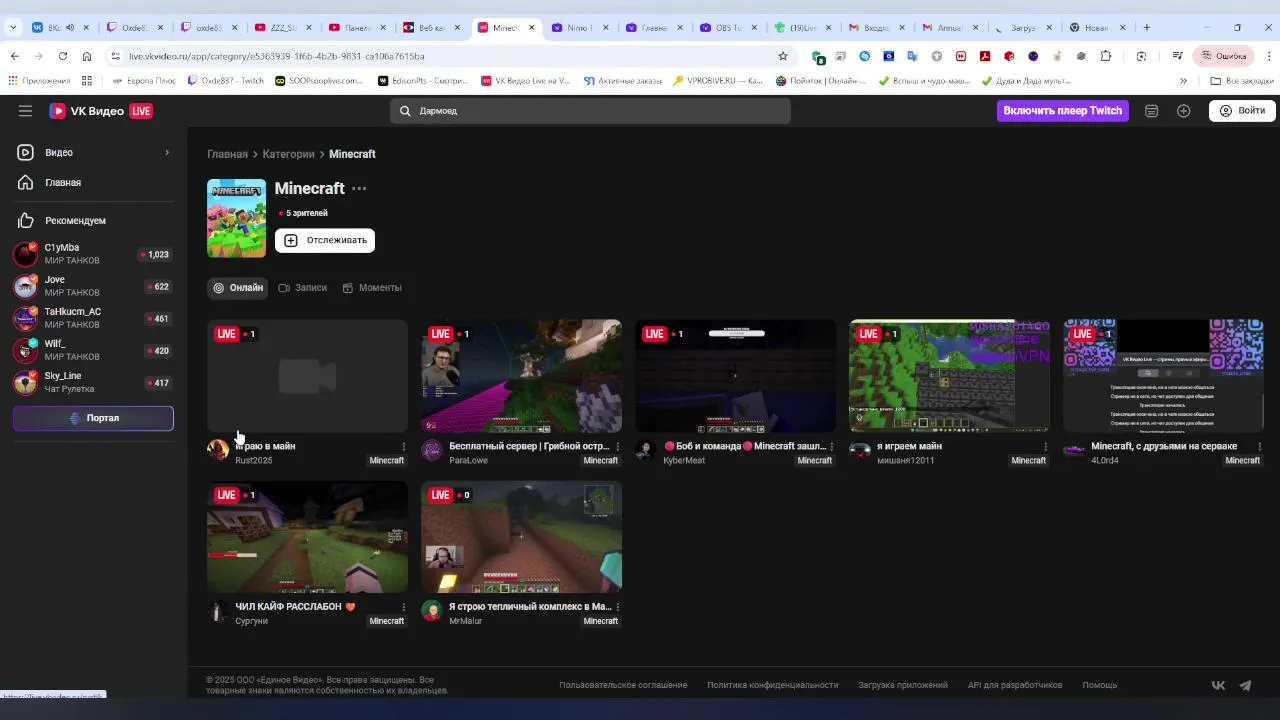The width and height of the screenshot is (1280, 720).
Task: Click Главная breadcrumb link
Action: 227,154
